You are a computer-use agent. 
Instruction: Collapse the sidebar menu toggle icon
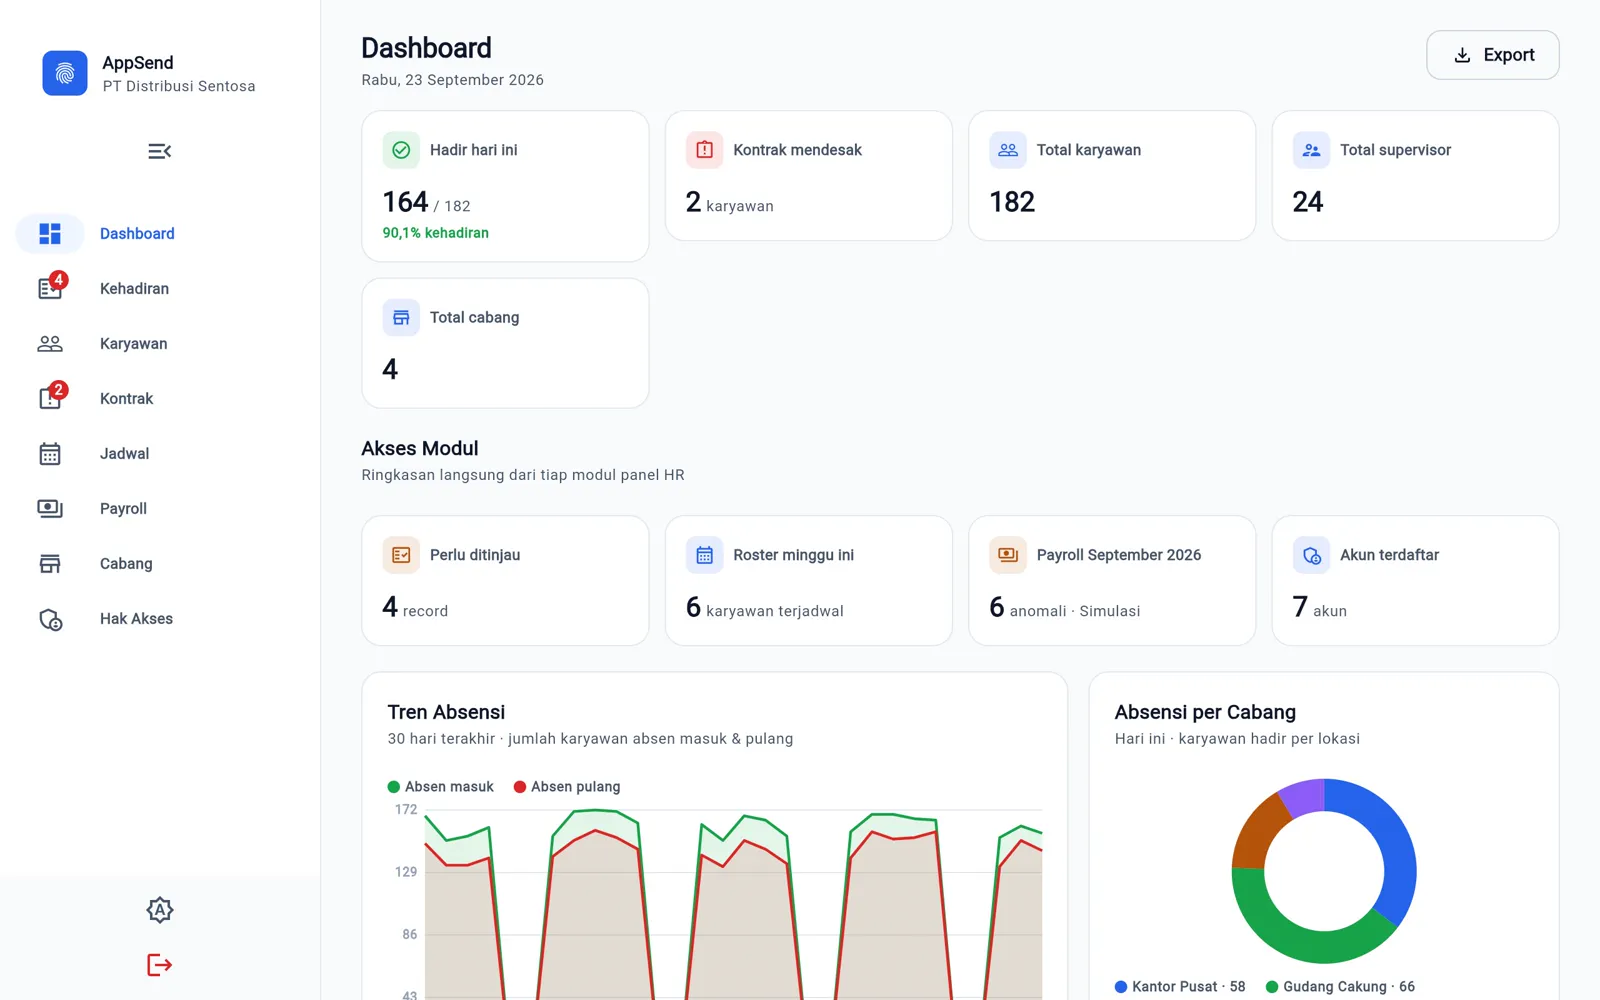tap(160, 151)
